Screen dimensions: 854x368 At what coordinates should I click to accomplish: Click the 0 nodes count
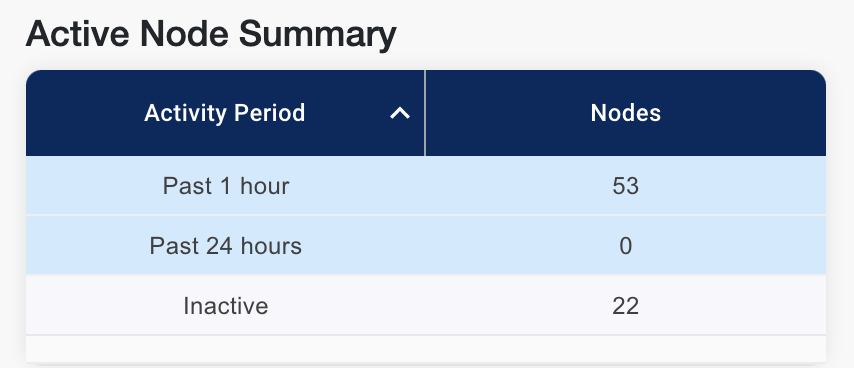[625, 246]
